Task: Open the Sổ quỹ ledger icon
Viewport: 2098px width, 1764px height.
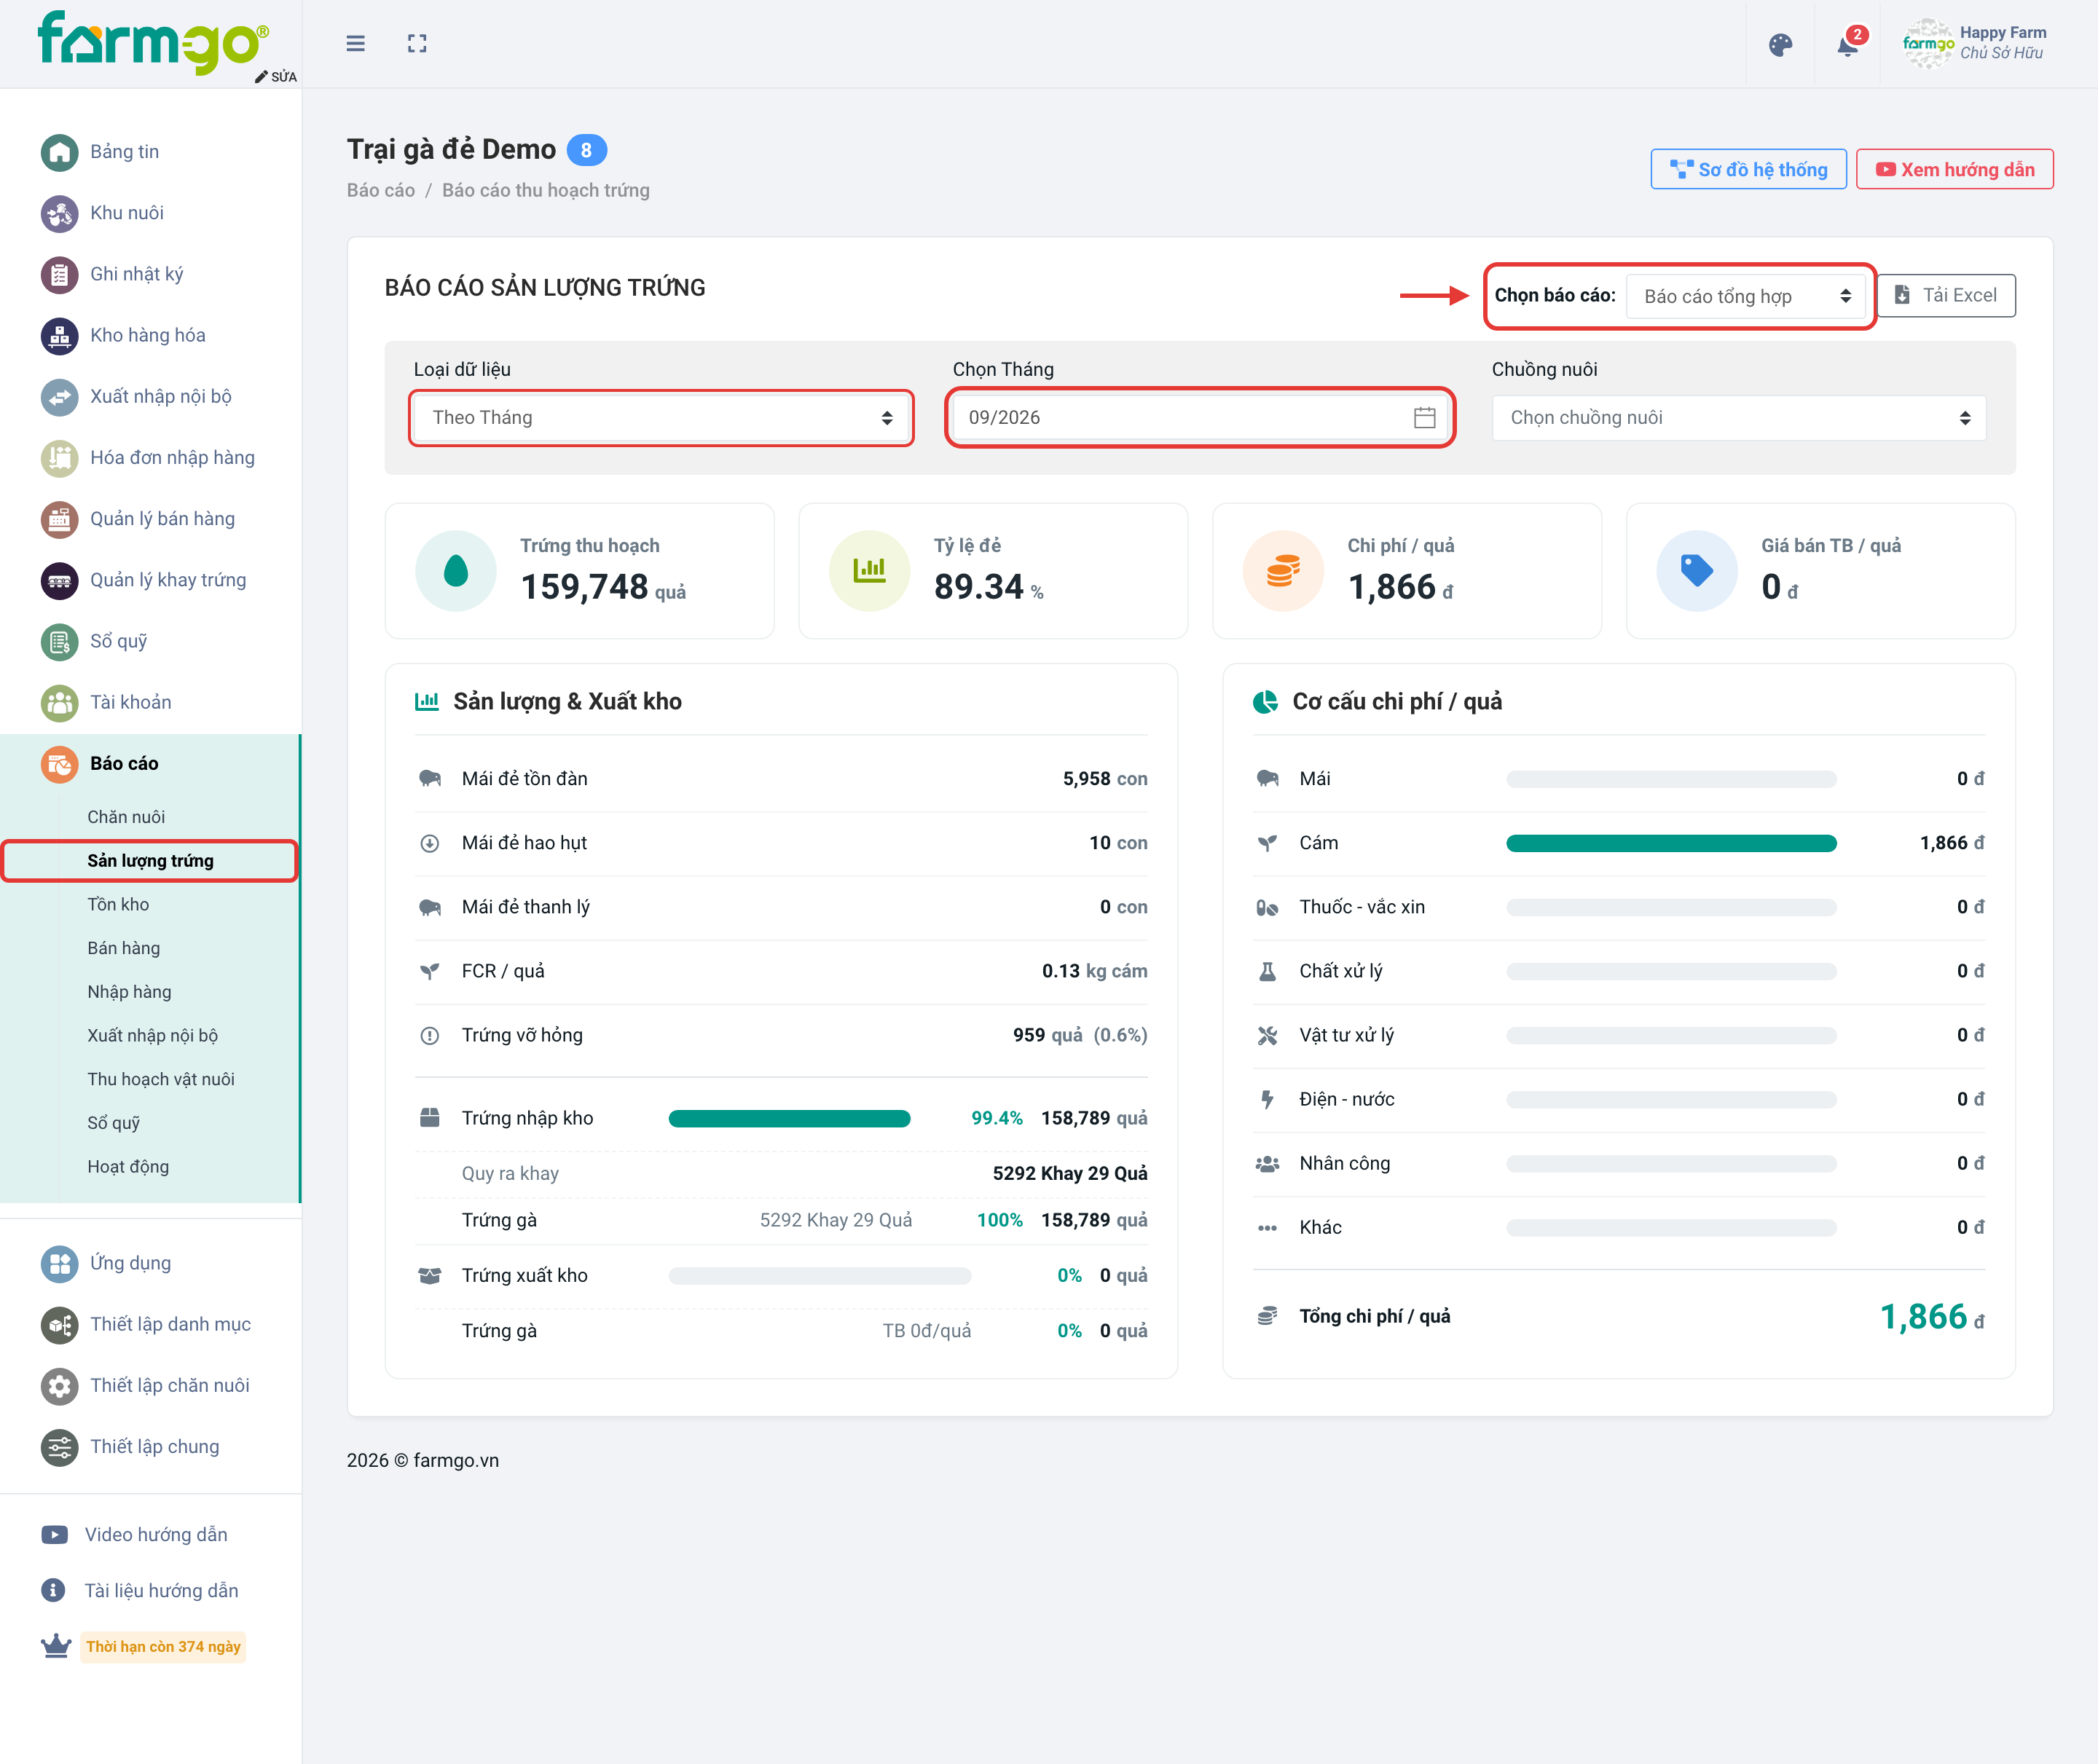Action: coord(59,641)
